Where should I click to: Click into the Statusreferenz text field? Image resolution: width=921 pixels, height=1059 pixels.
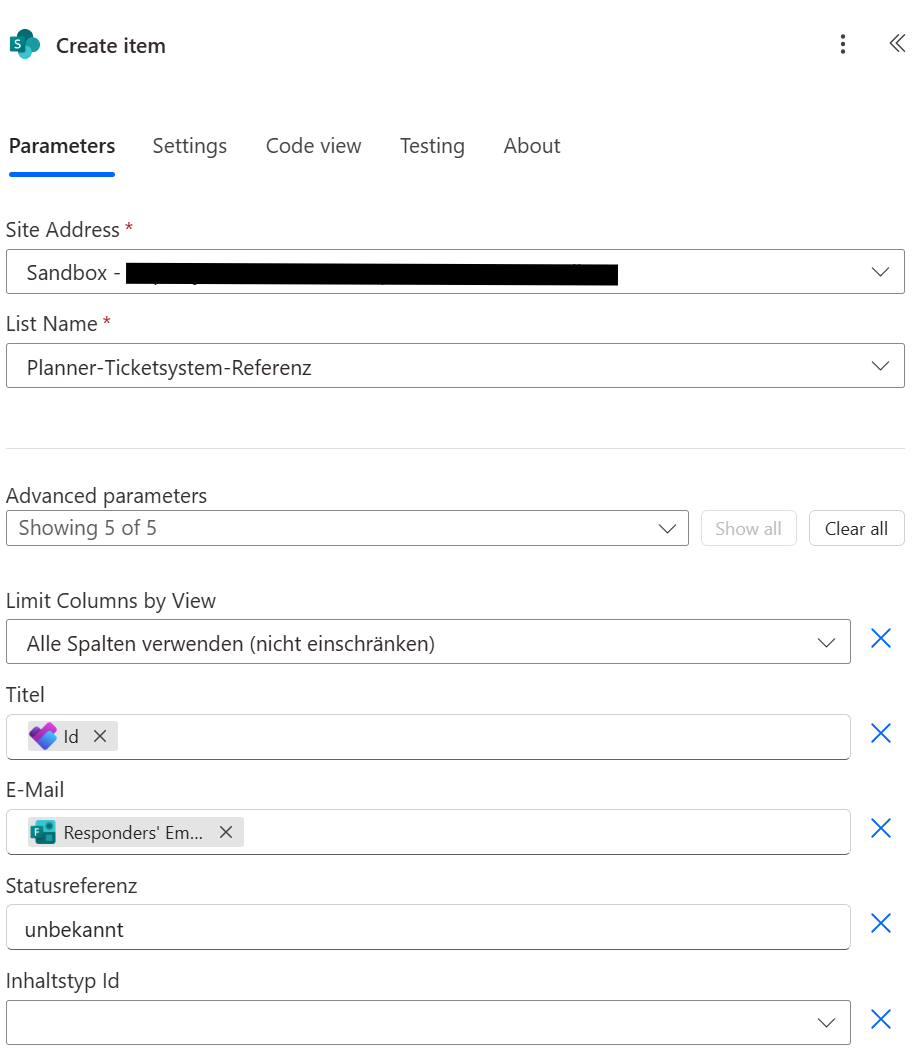(428, 929)
